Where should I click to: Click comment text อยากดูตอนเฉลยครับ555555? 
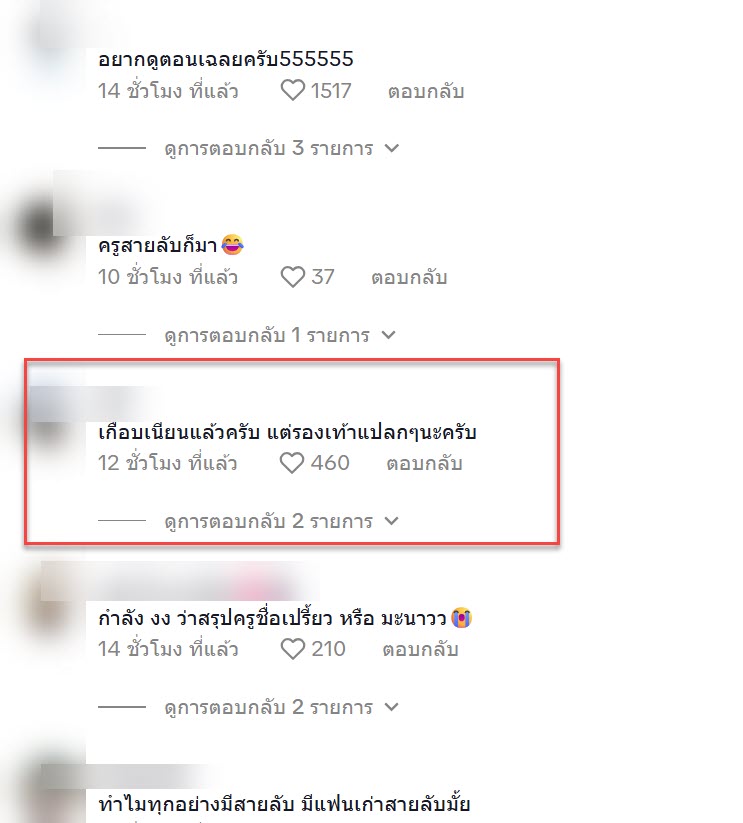pos(226,59)
